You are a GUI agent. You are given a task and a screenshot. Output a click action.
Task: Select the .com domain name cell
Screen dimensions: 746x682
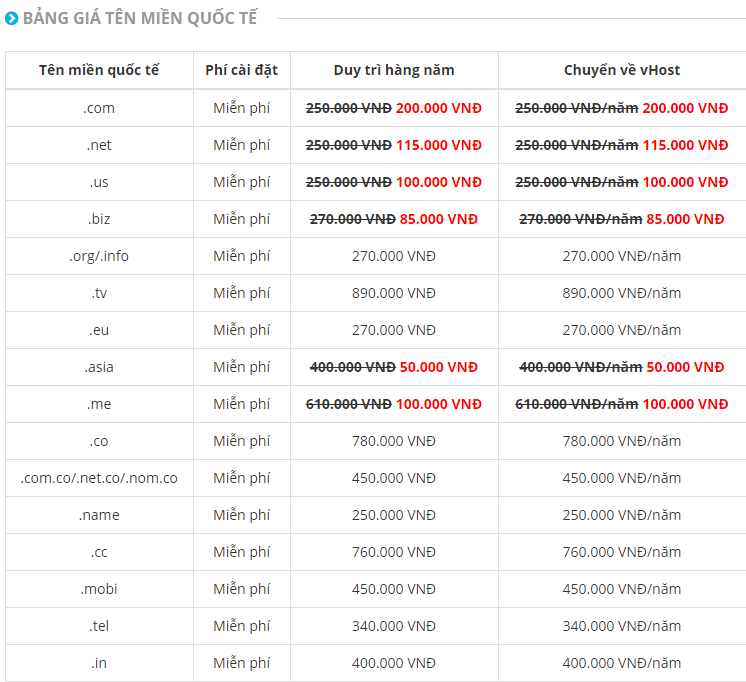(99, 108)
